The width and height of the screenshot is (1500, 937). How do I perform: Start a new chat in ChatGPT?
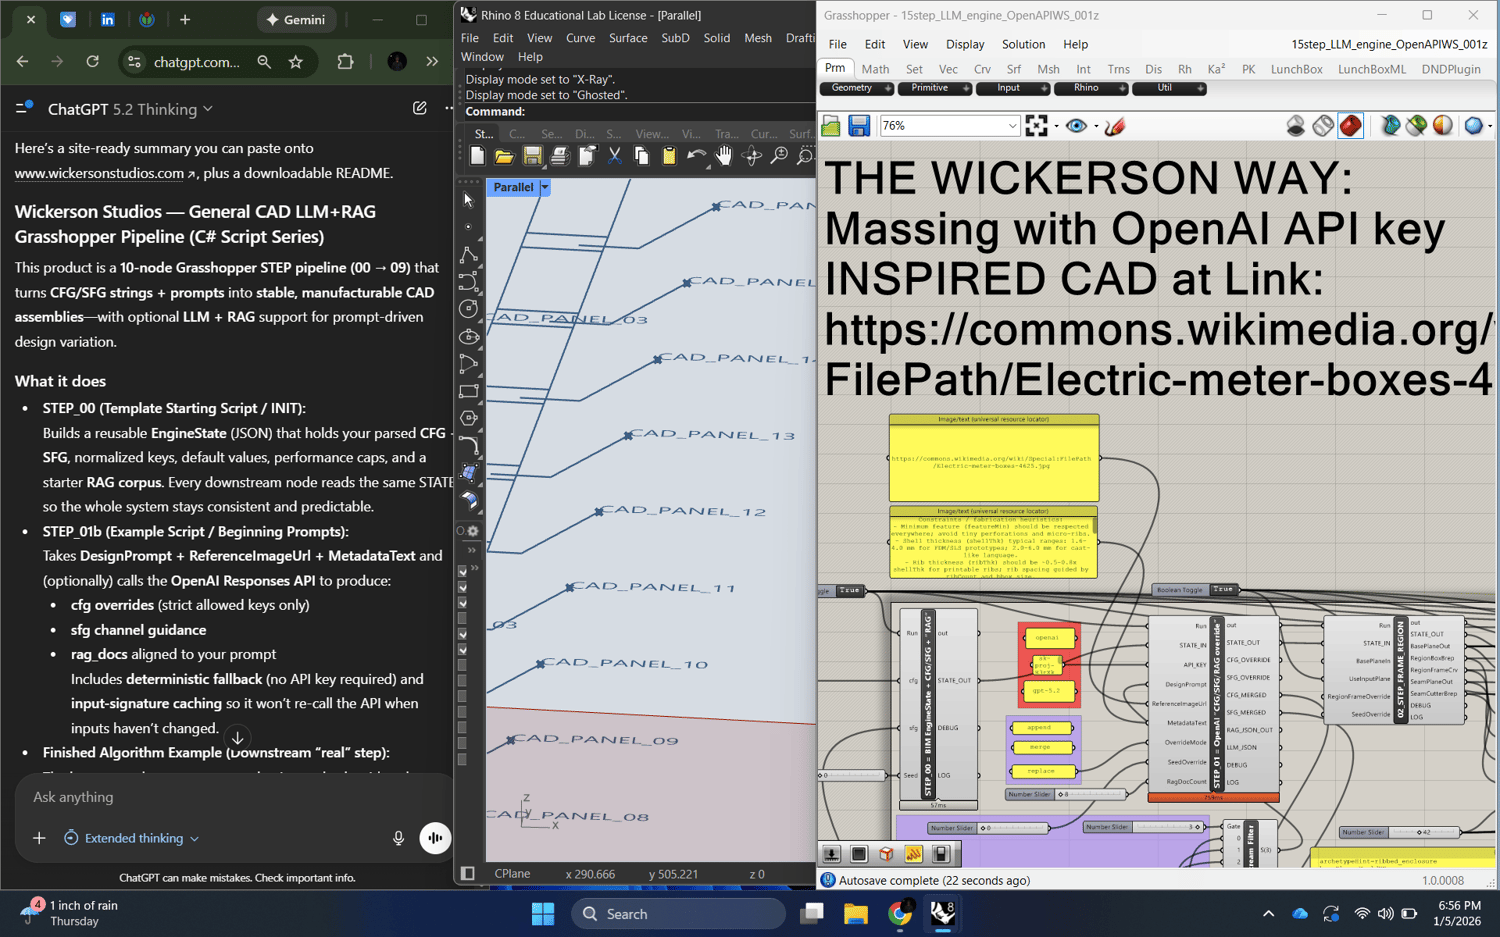click(420, 108)
